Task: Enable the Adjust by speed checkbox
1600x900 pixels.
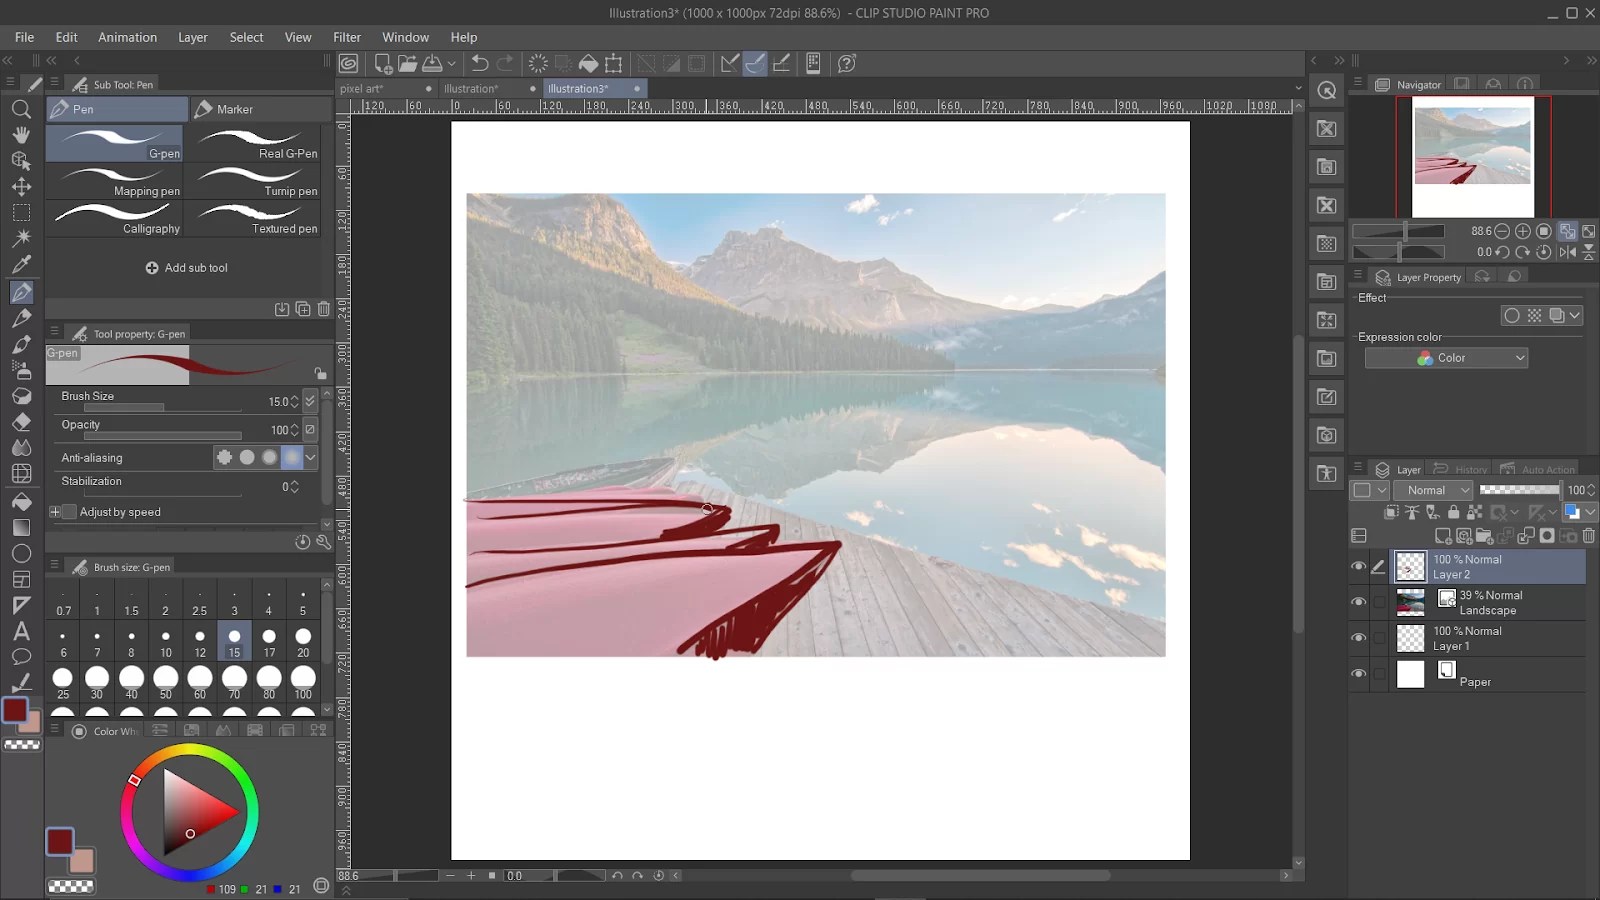Action: pyautogui.click(x=69, y=512)
